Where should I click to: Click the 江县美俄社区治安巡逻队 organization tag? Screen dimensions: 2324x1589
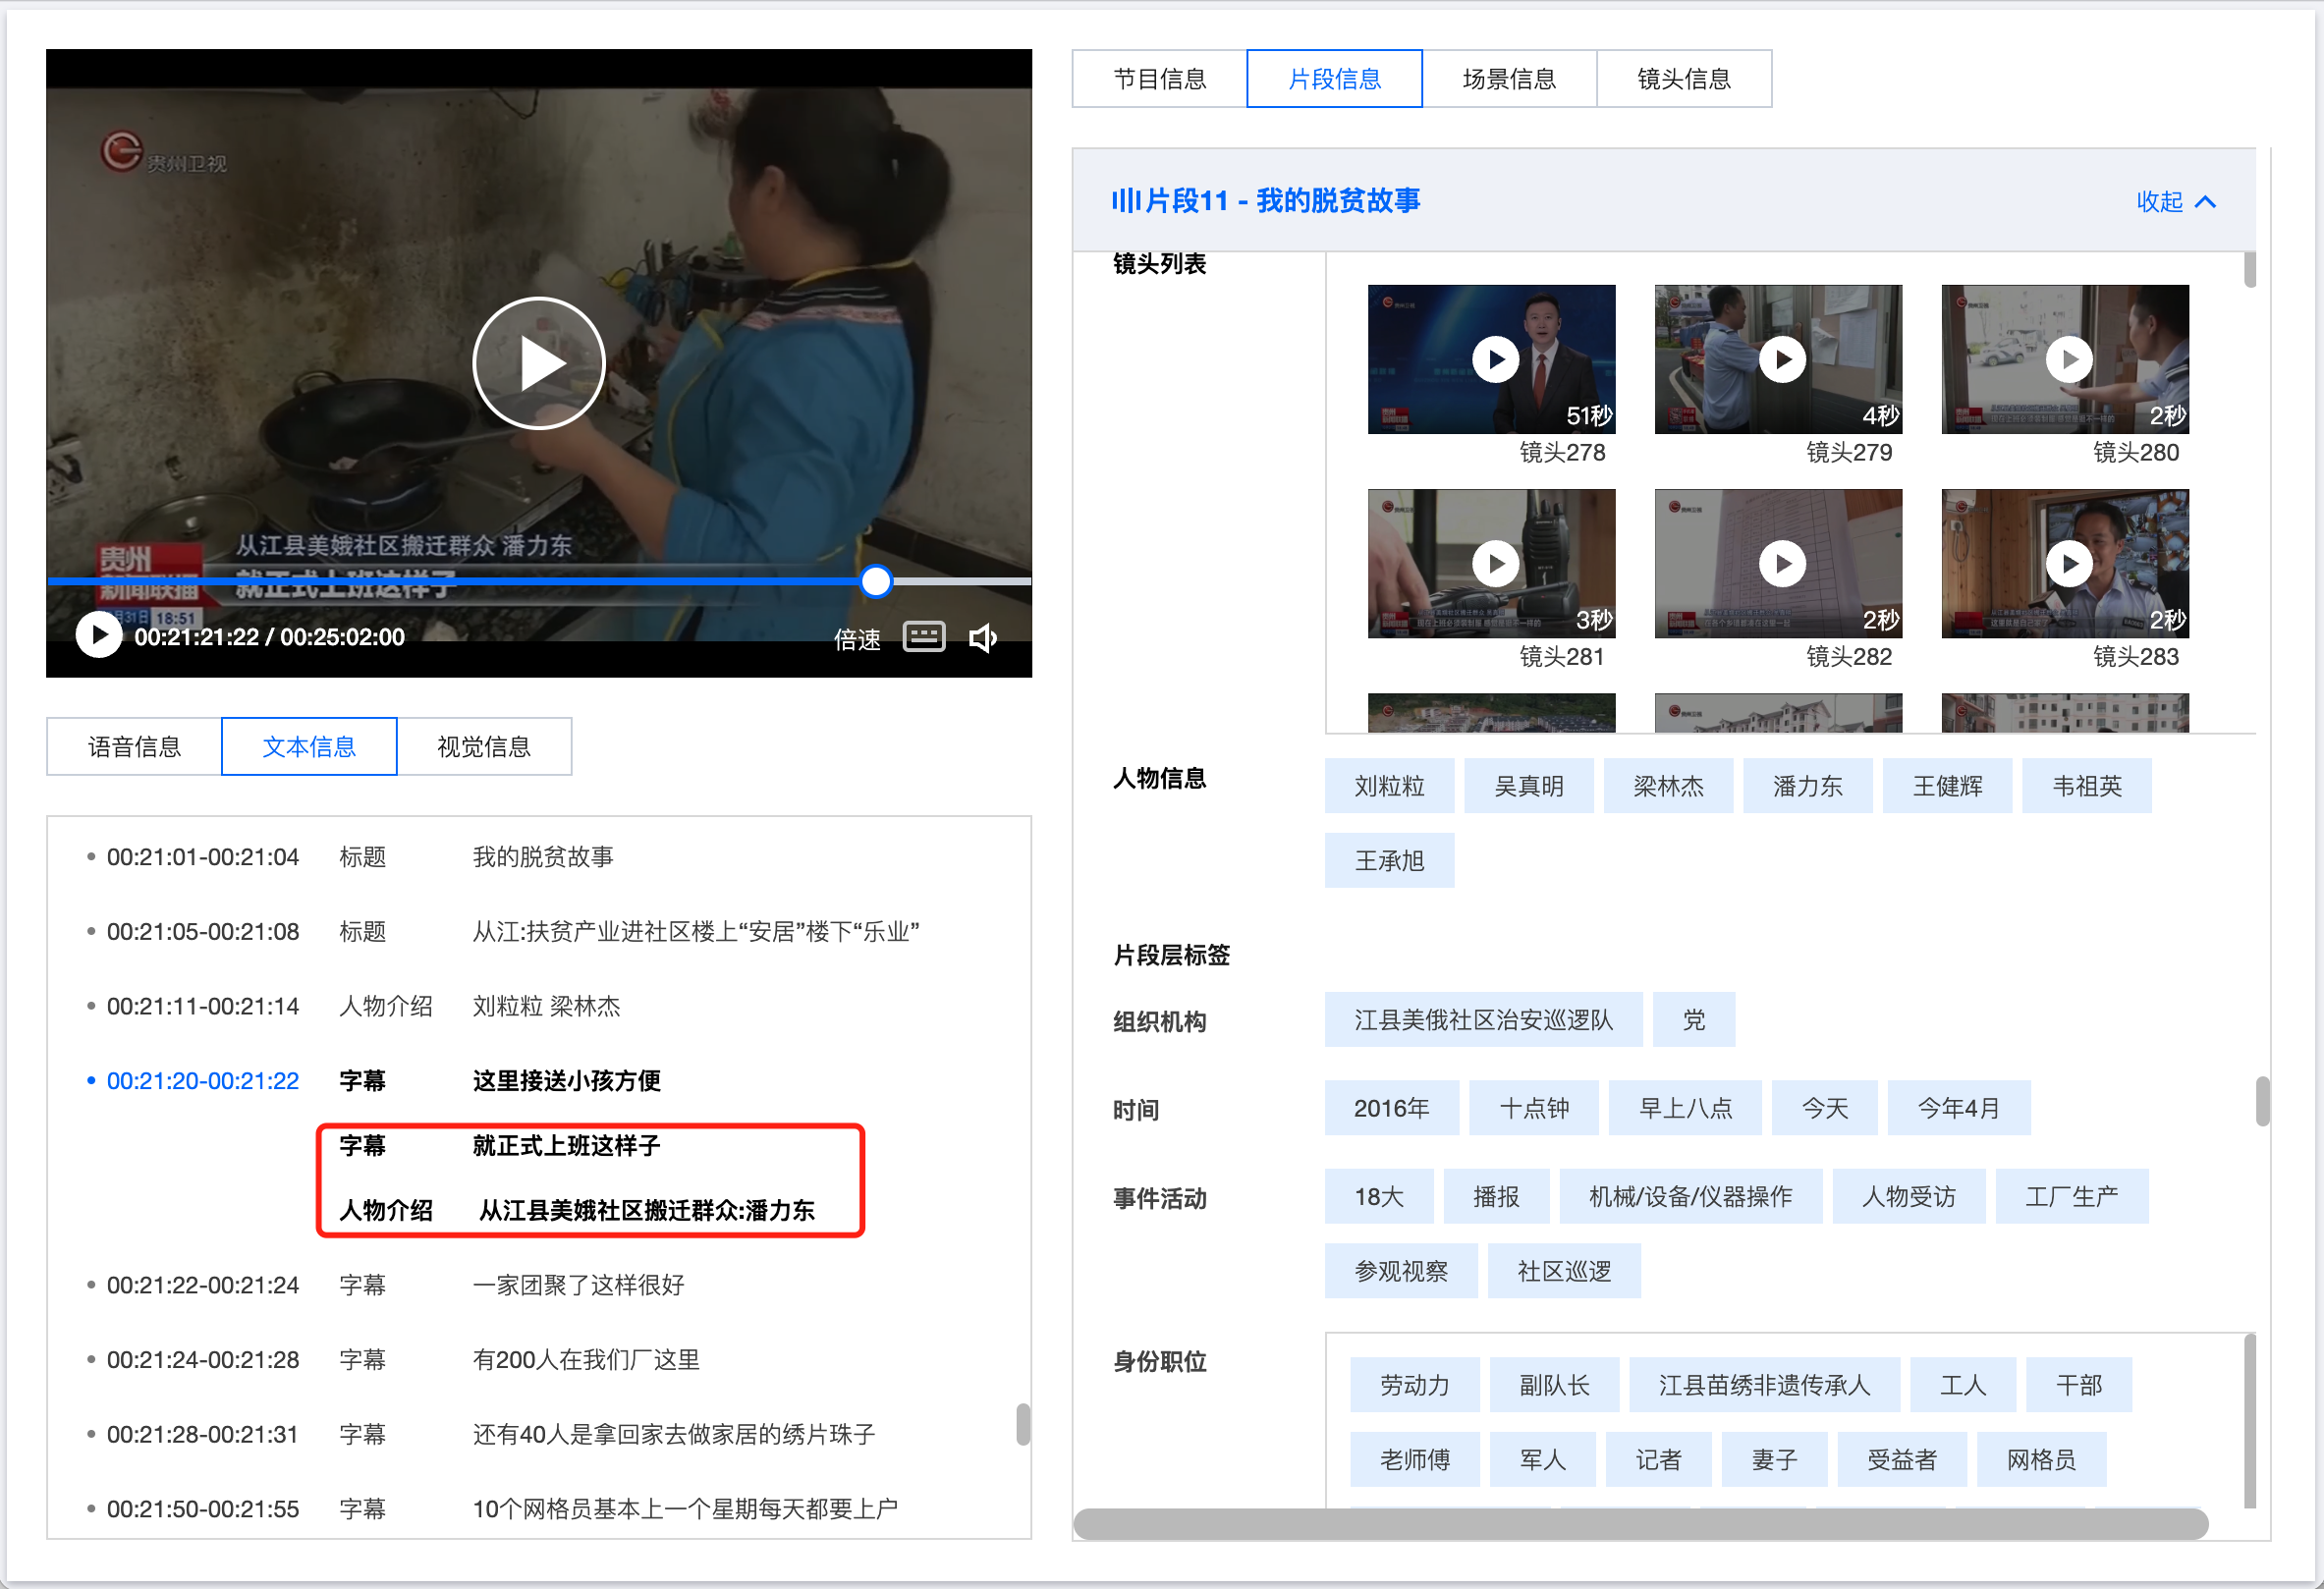[1483, 1020]
